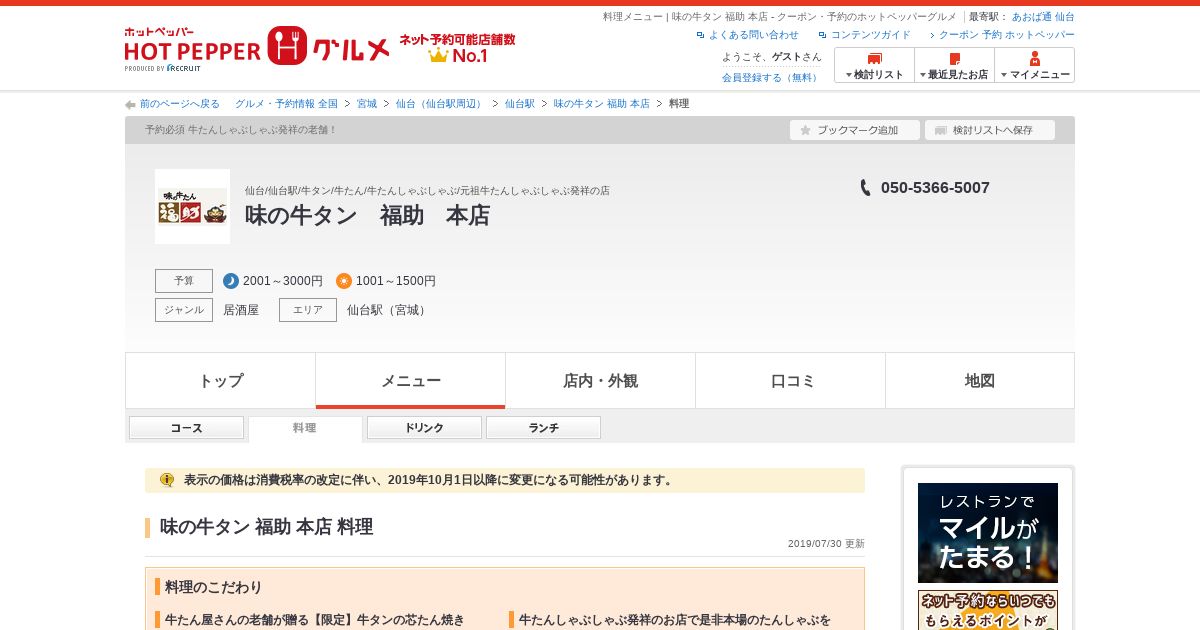This screenshot has height=630, width=1200.
Task: Select the コース sub-tab
Action: tap(186, 428)
